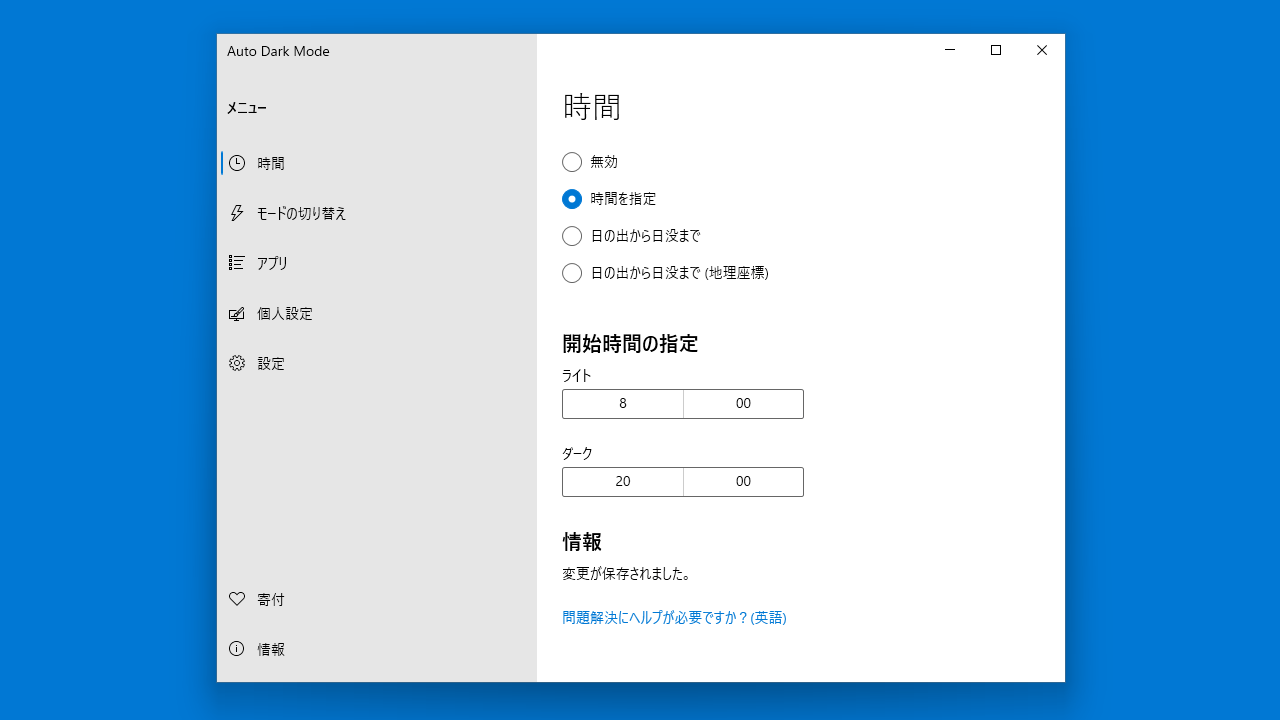Screen dimensions: 1280x720
Task: Open the アプリ menu entry
Action: (377, 263)
